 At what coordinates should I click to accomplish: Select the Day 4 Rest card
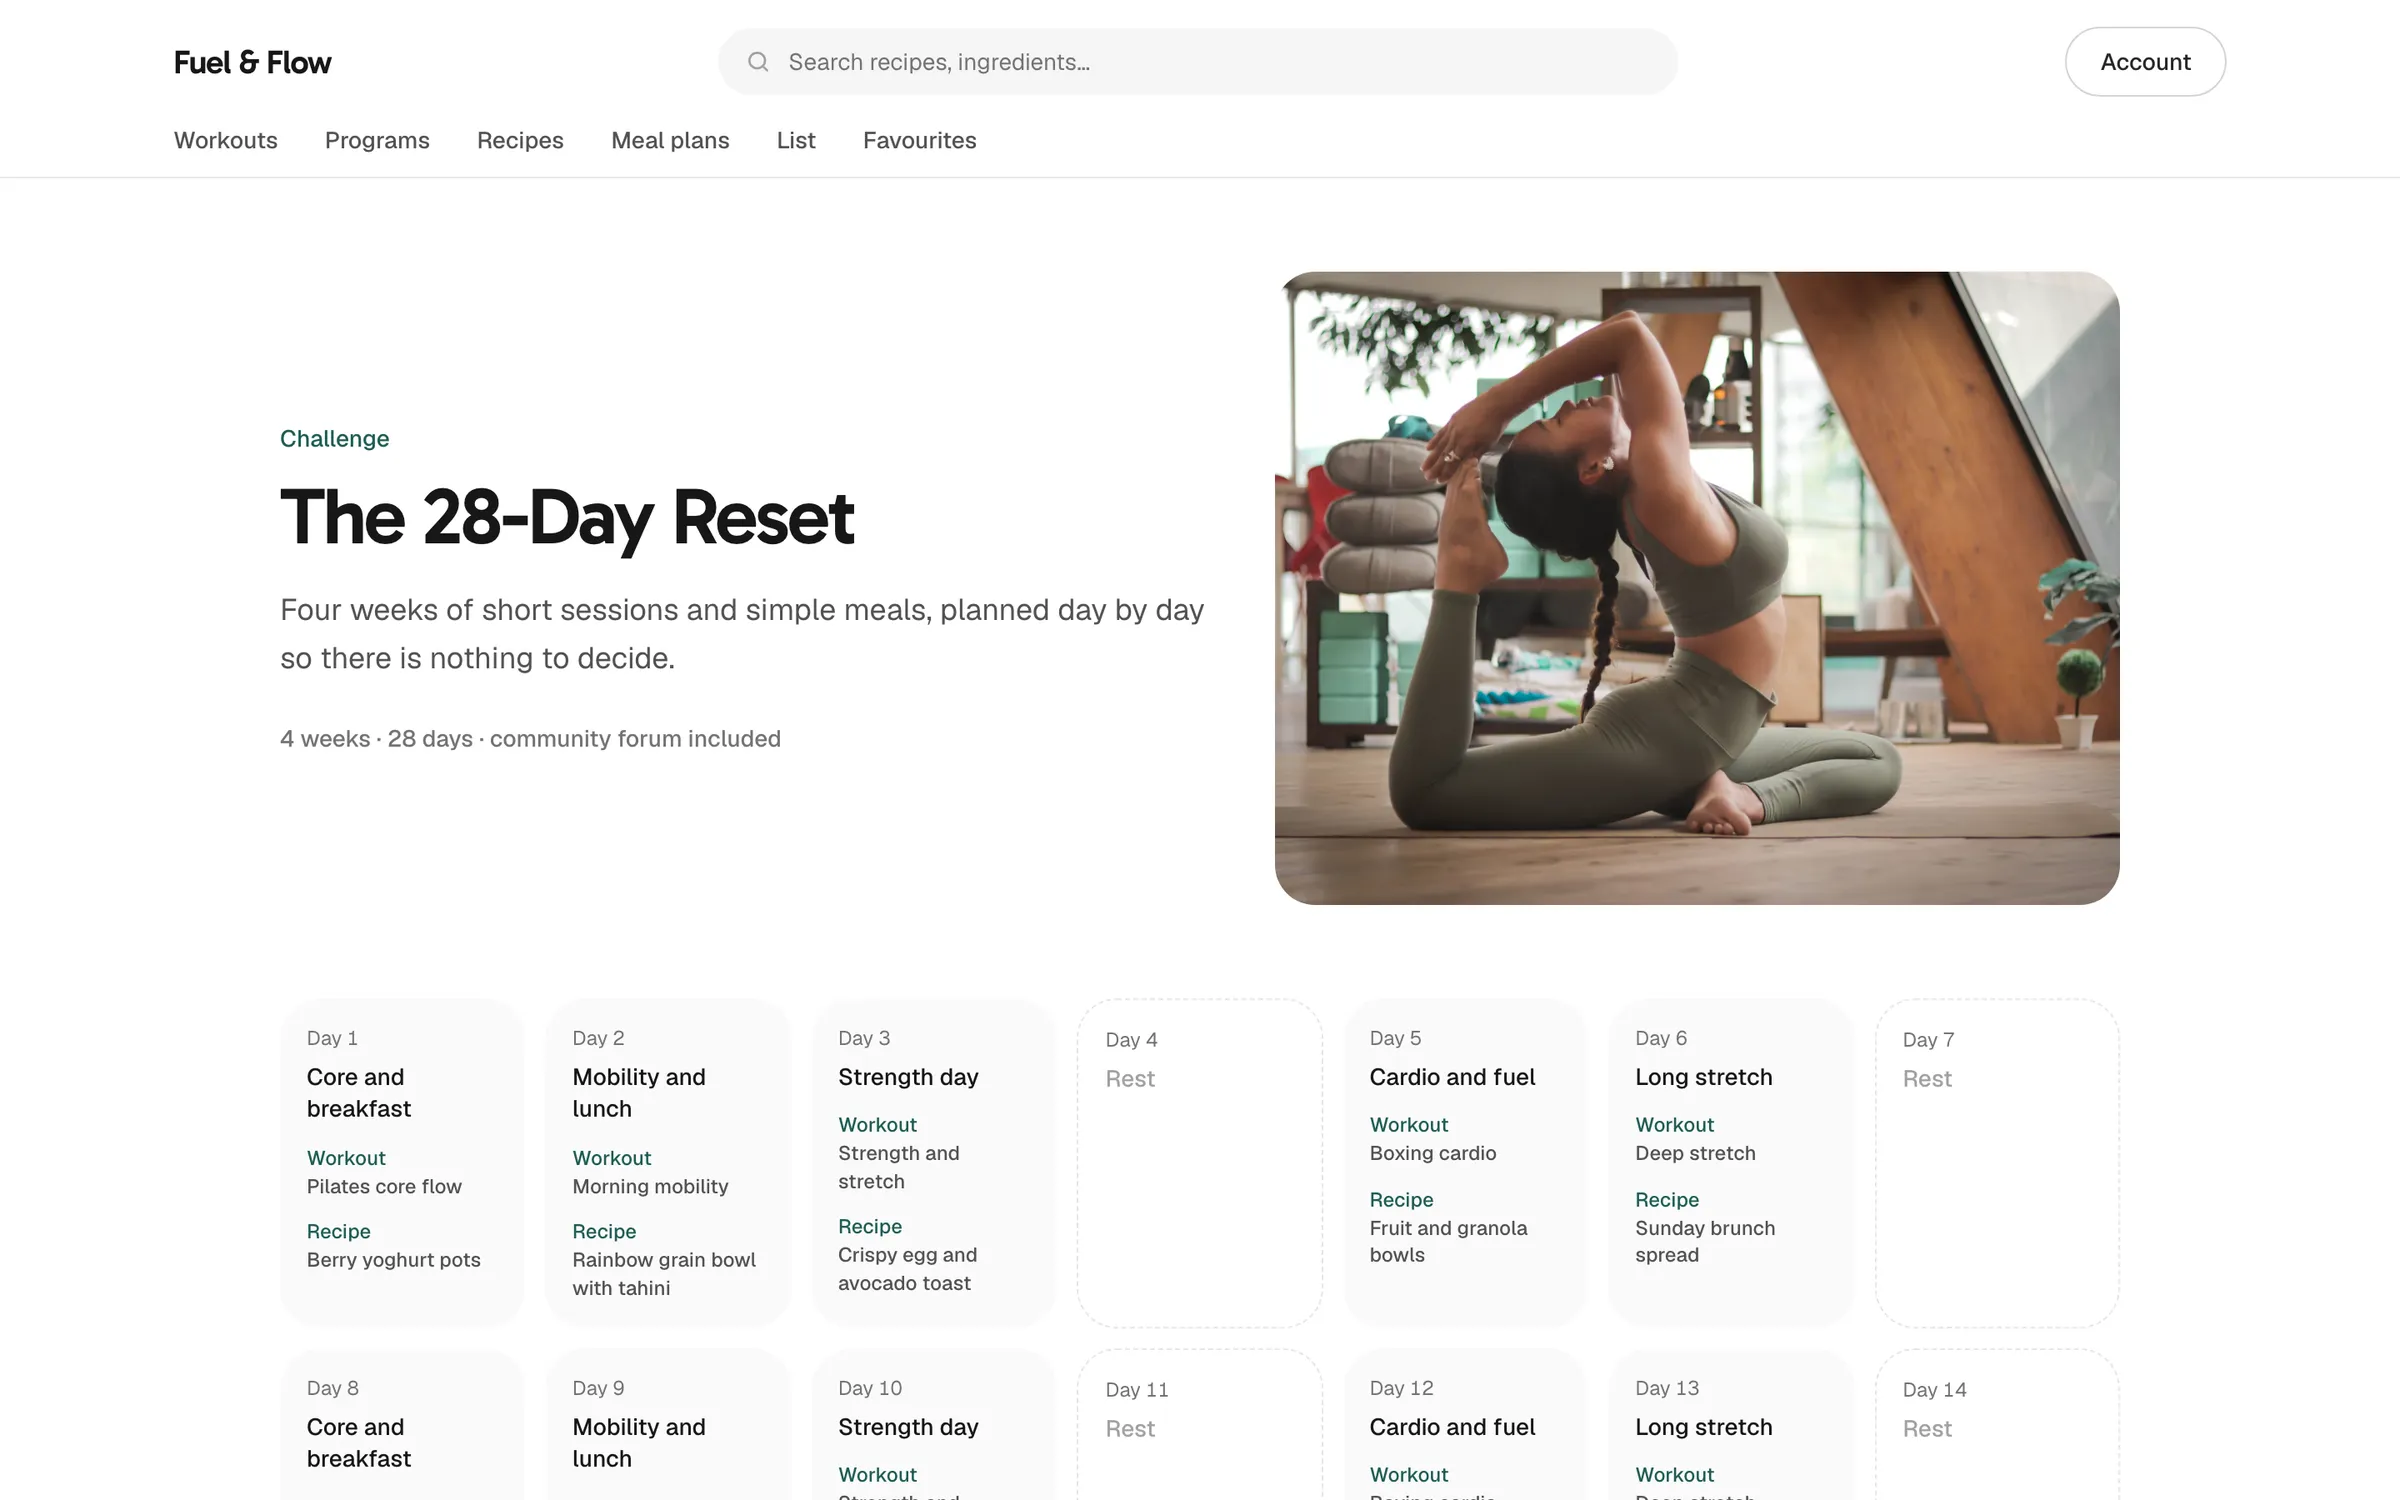[x=1200, y=1163]
